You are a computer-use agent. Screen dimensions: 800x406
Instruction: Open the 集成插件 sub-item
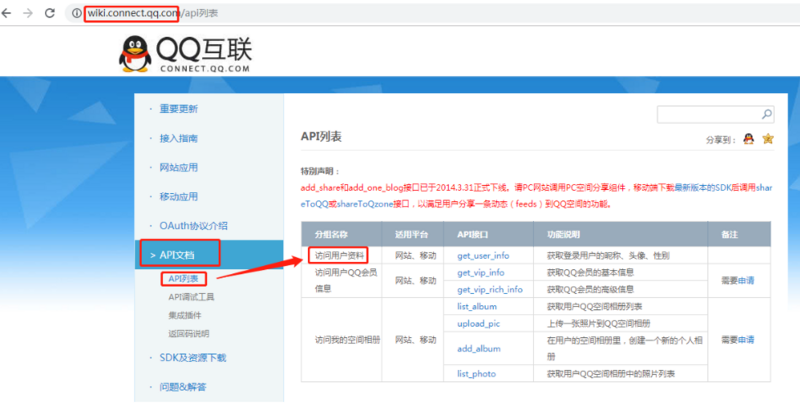(x=184, y=315)
